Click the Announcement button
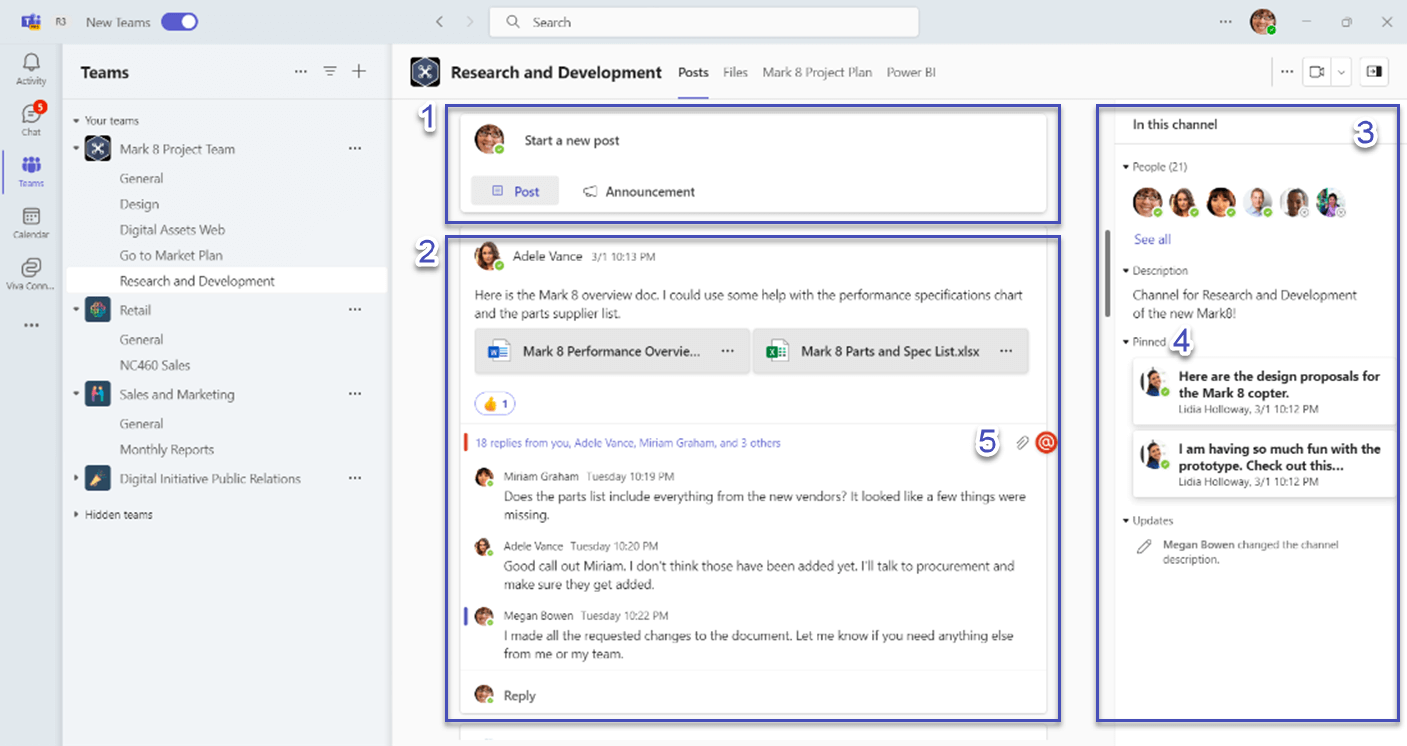This screenshot has height=746, width=1407. click(x=639, y=192)
